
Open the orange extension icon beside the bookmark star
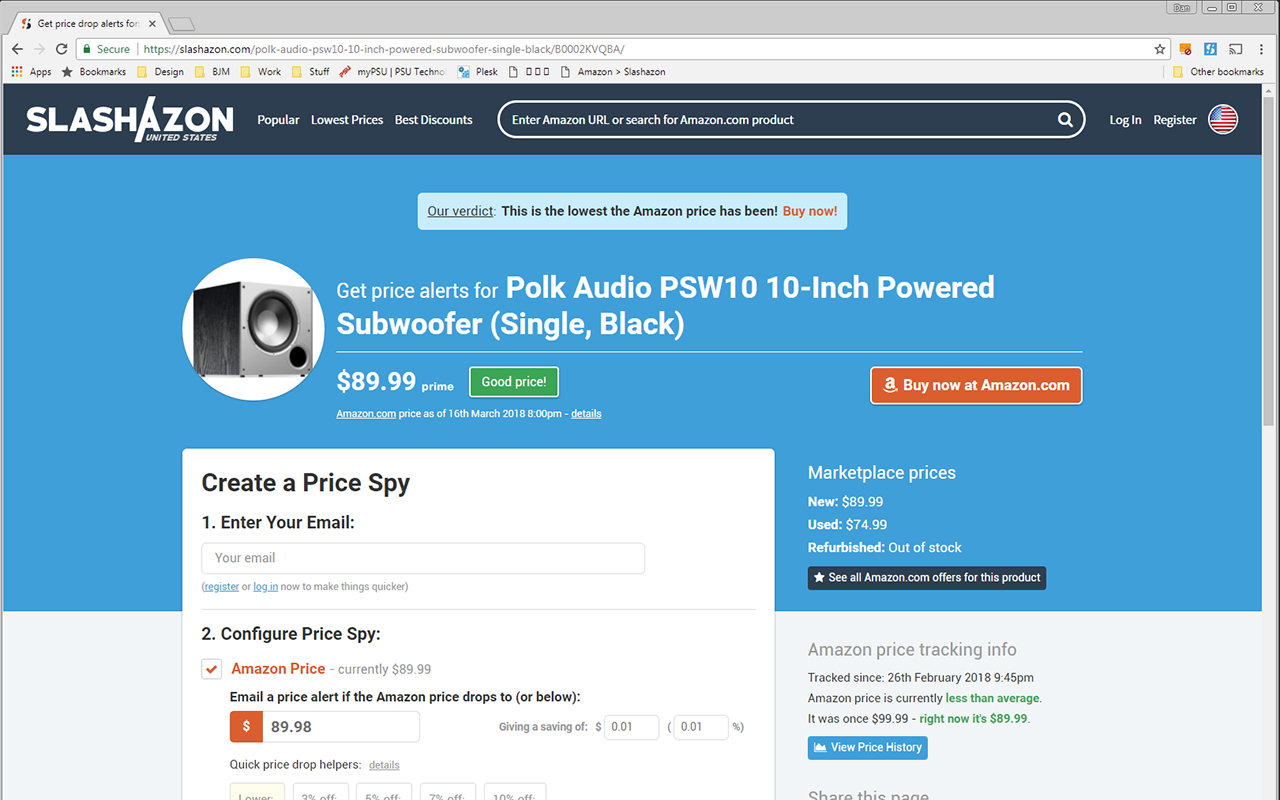[1186, 49]
